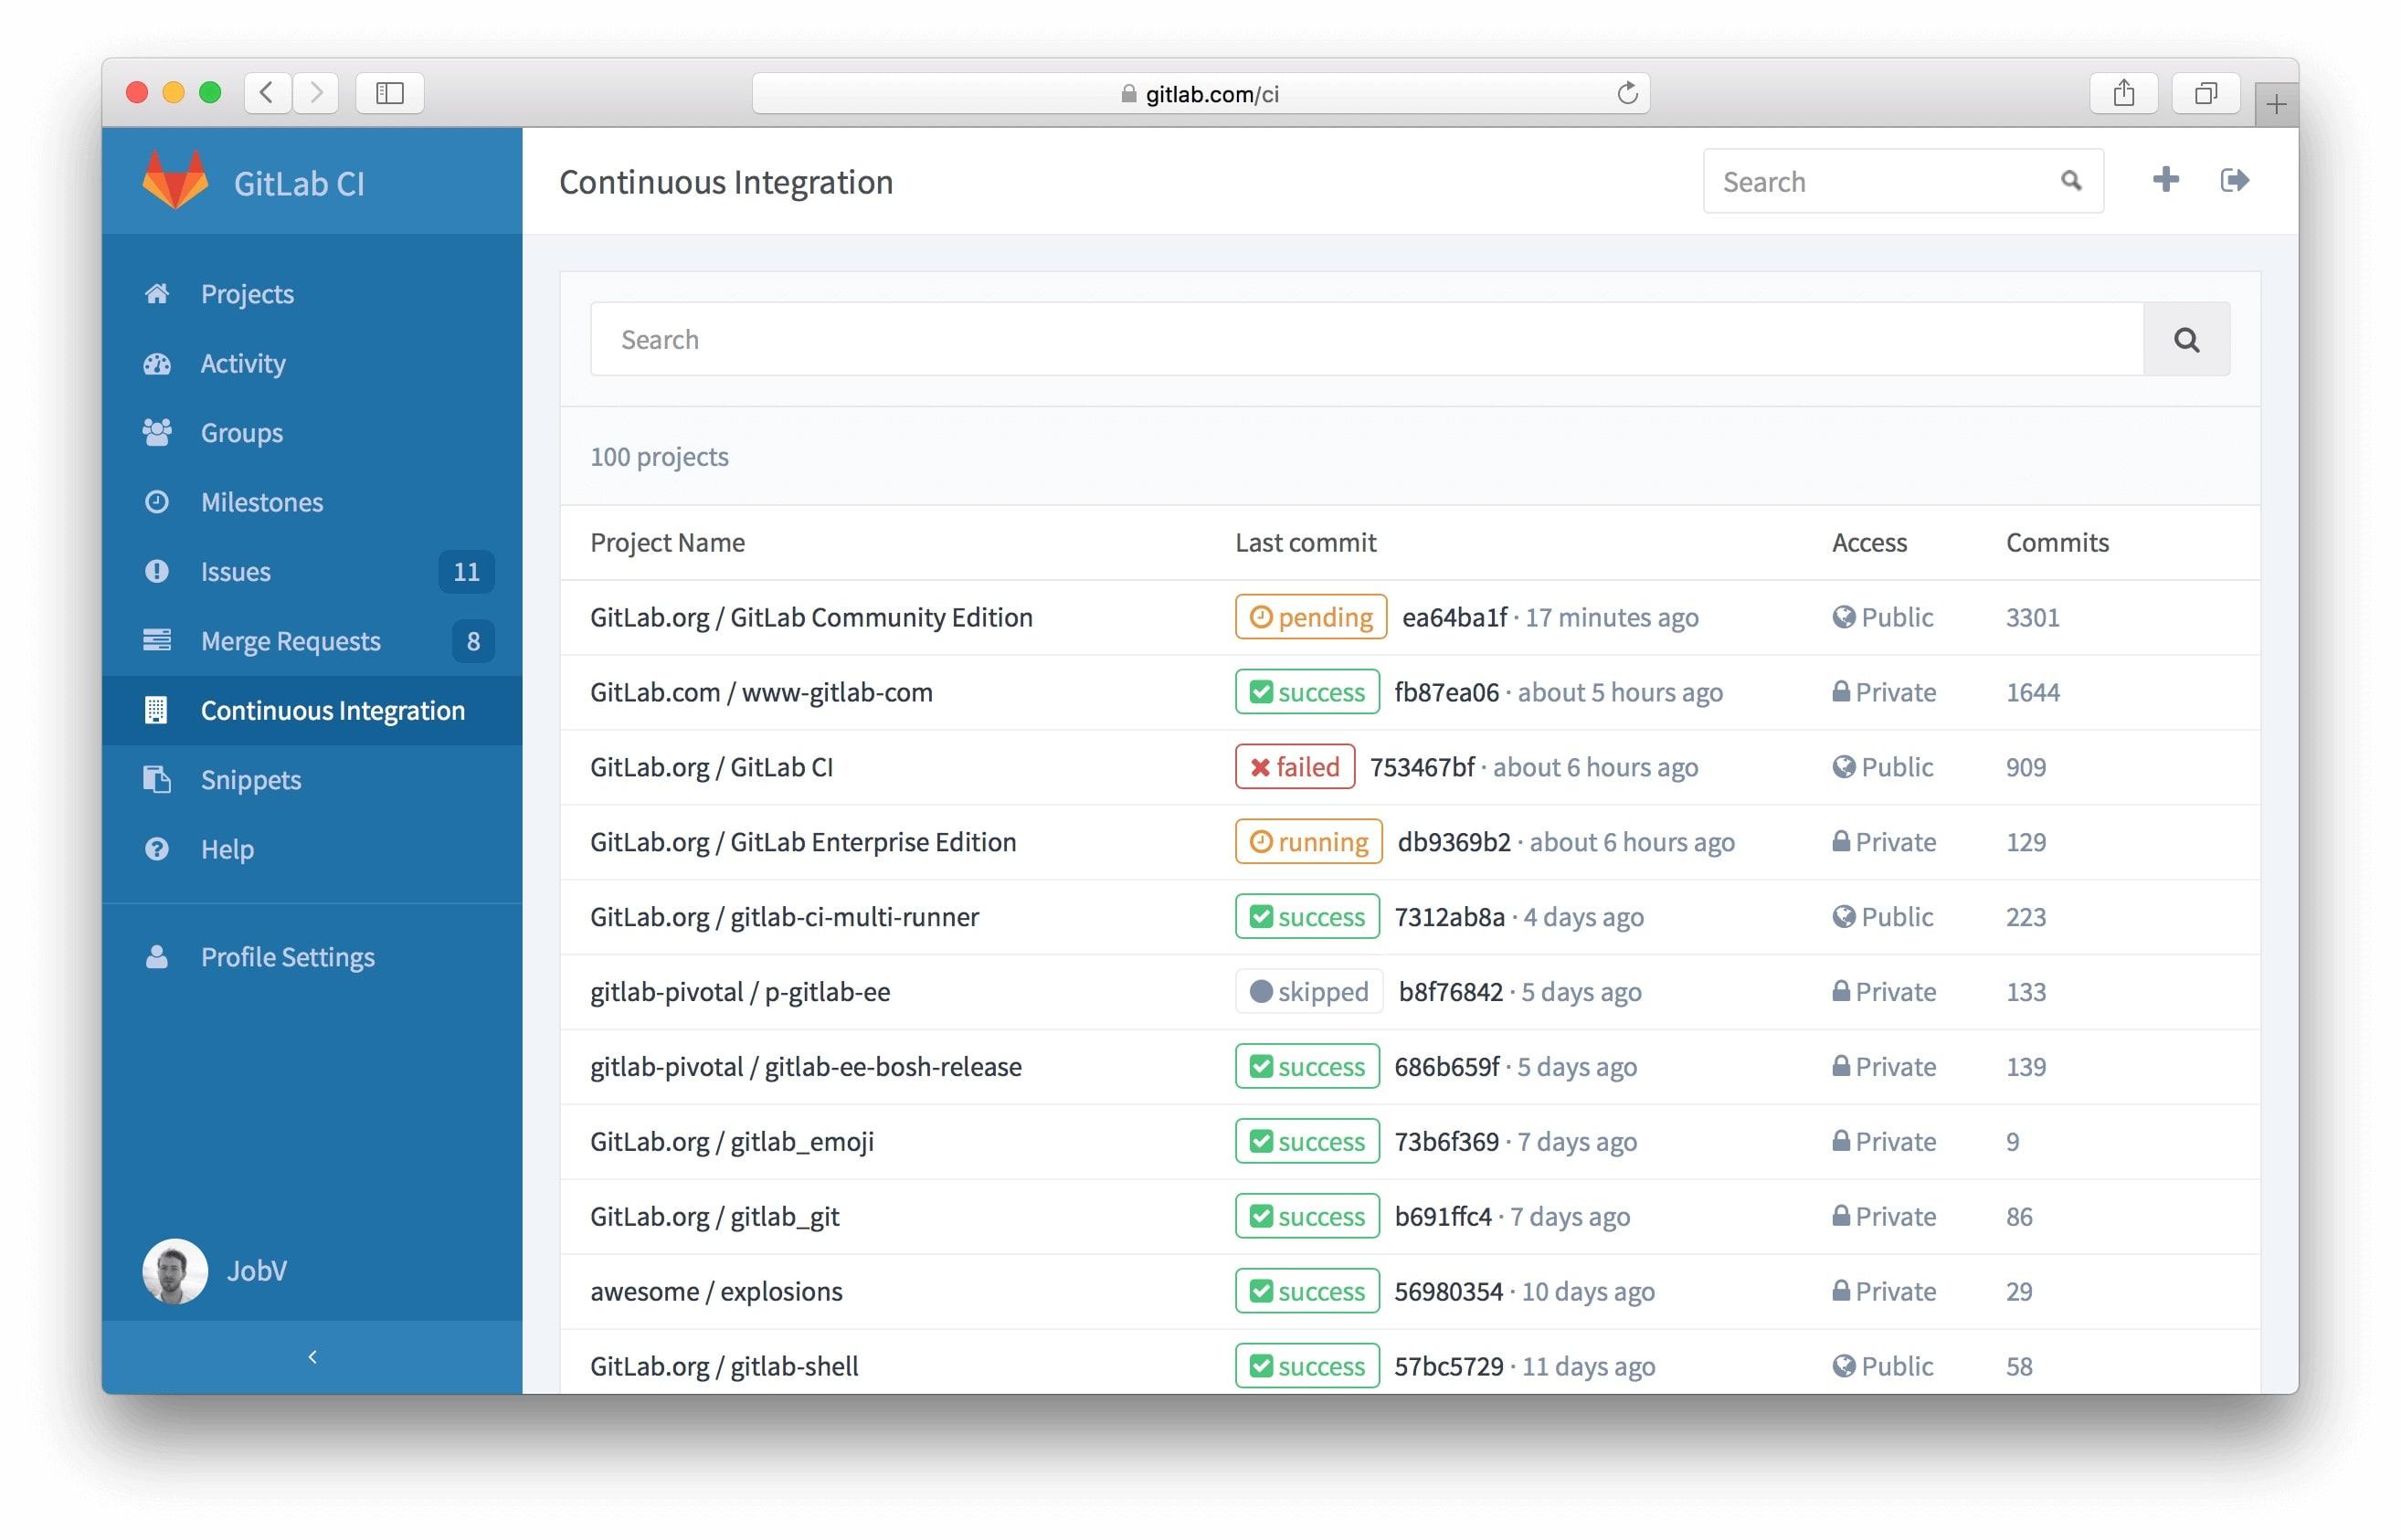
Task: Click the Issues count badge 11
Action: [466, 571]
